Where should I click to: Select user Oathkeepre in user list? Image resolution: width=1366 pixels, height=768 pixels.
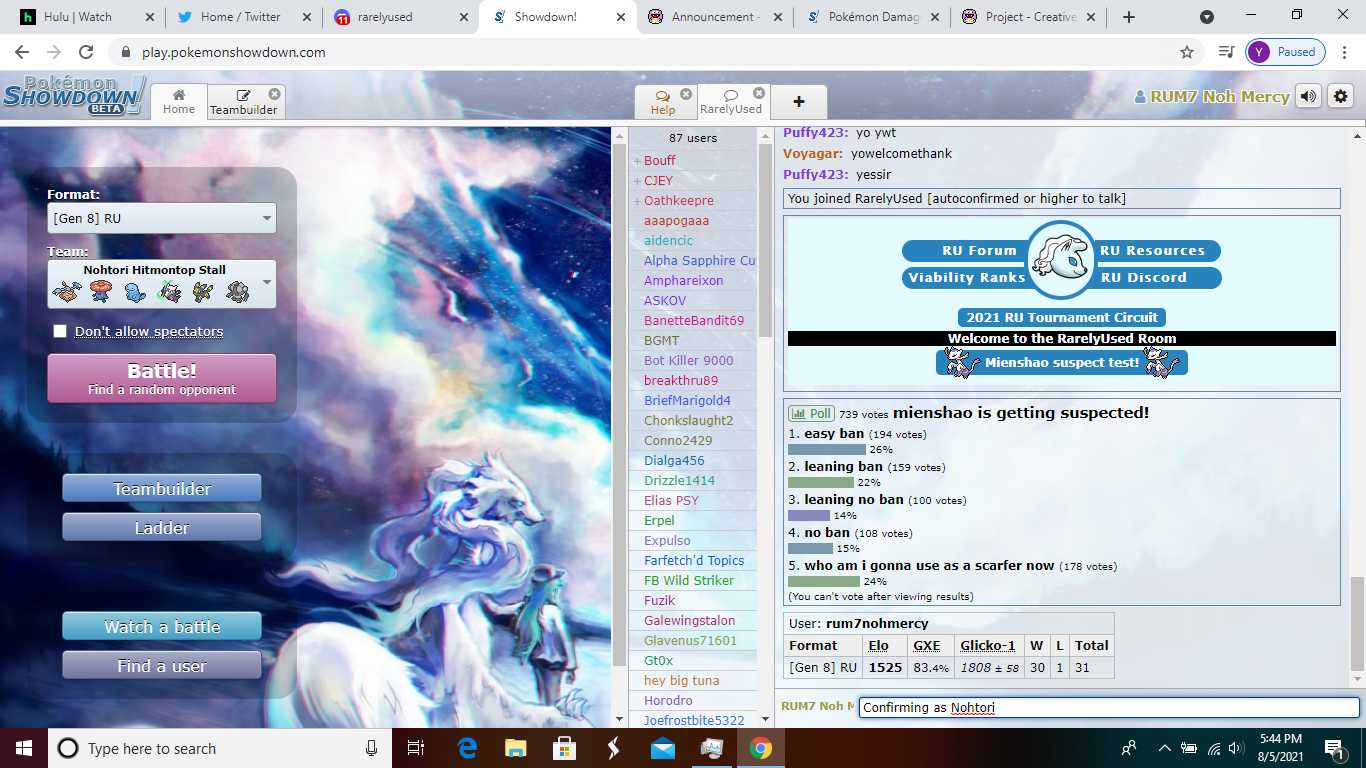[x=678, y=200]
